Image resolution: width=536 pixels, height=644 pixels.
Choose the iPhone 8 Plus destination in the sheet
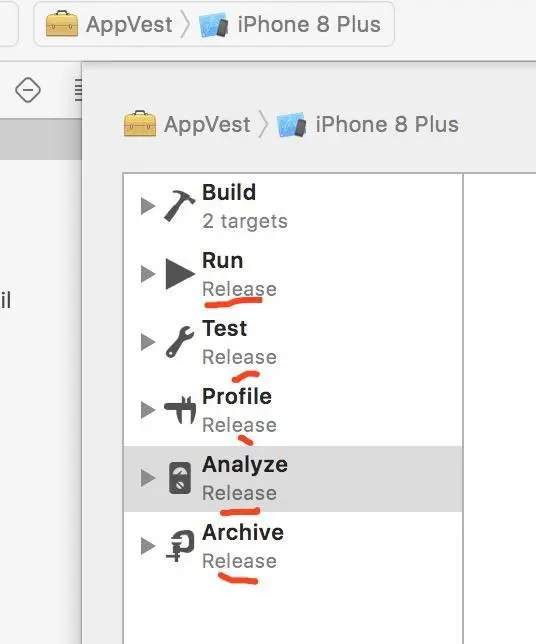tap(368, 124)
